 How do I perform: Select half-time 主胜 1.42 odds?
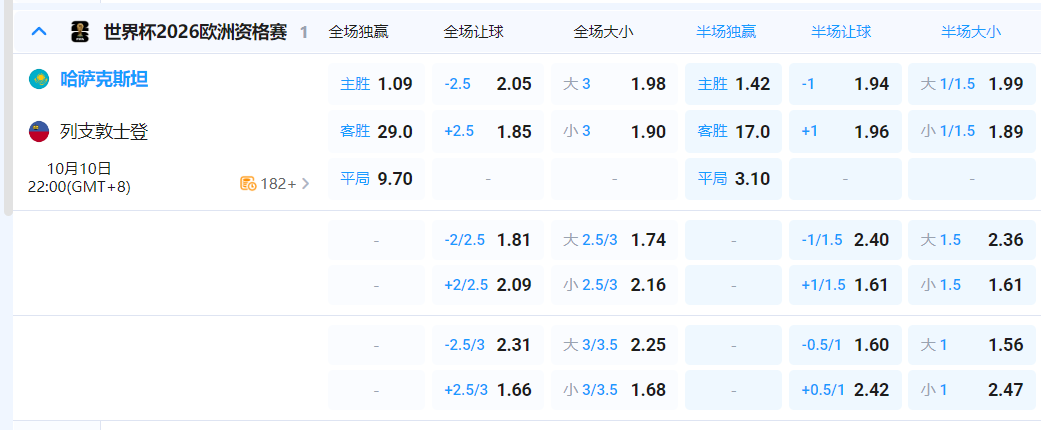coord(733,84)
